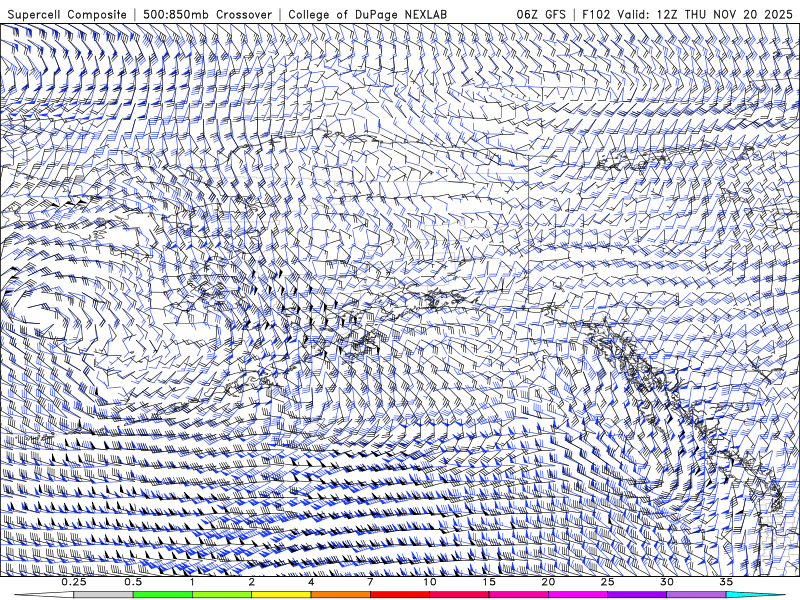Click the colorbar tick label '1'
Image resolution: width=800 pixels, height=600 pixels.
tap(192, 582)
